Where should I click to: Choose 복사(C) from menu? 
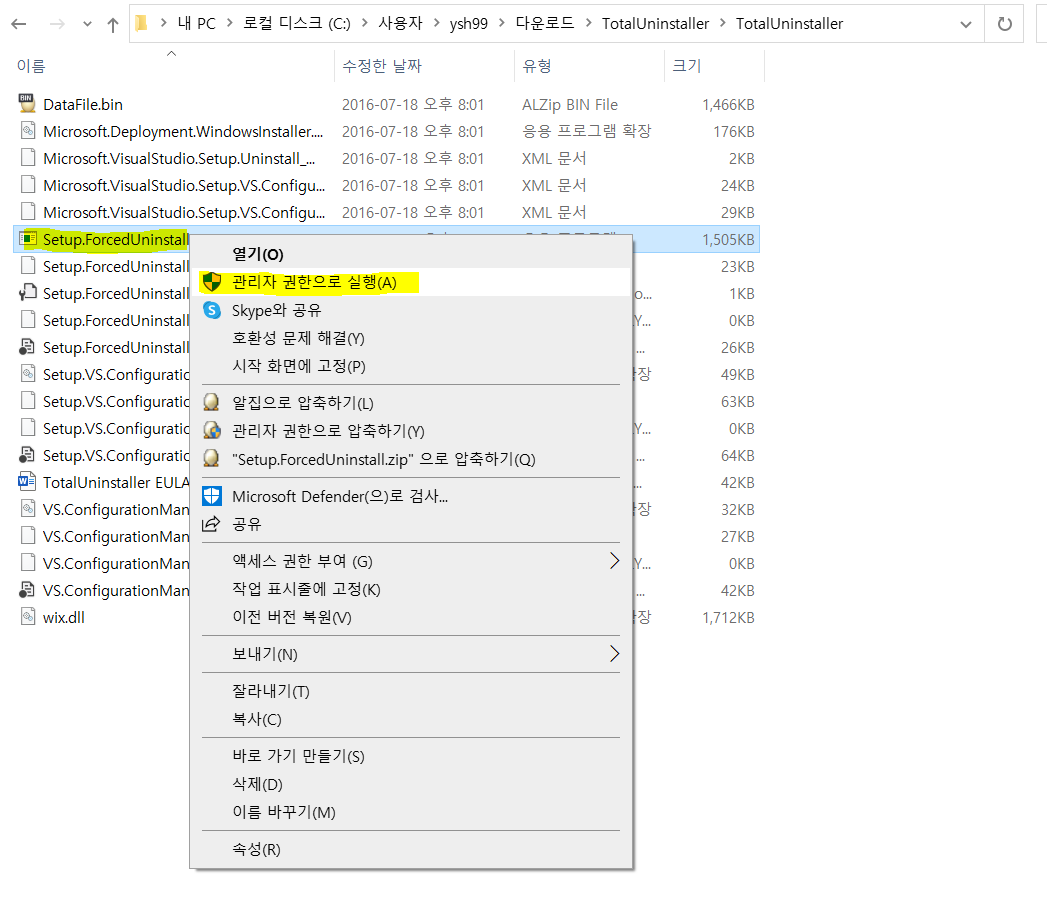pyautogui.click(x=256, y=719)
